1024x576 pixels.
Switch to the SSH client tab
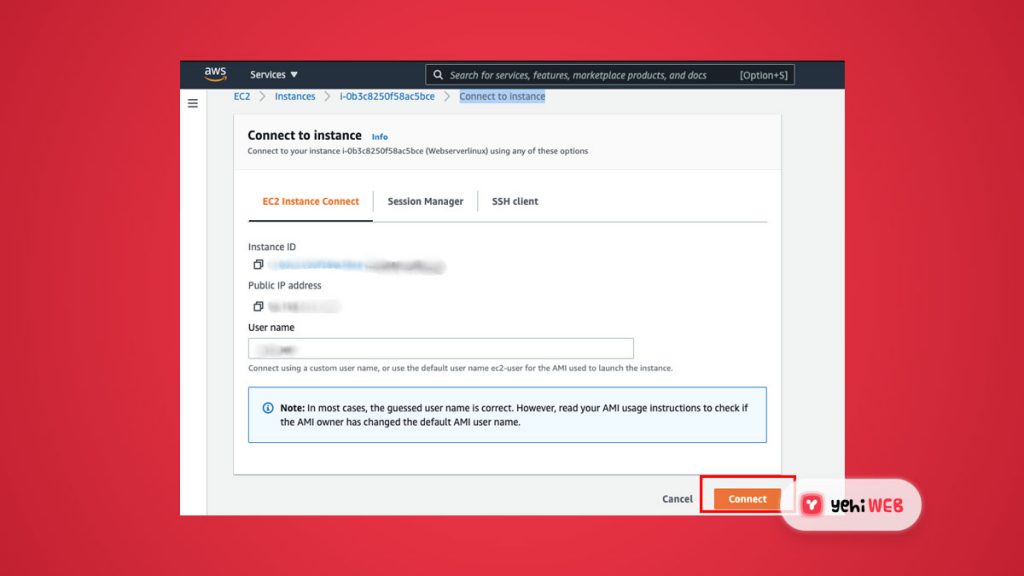(515, 201)
